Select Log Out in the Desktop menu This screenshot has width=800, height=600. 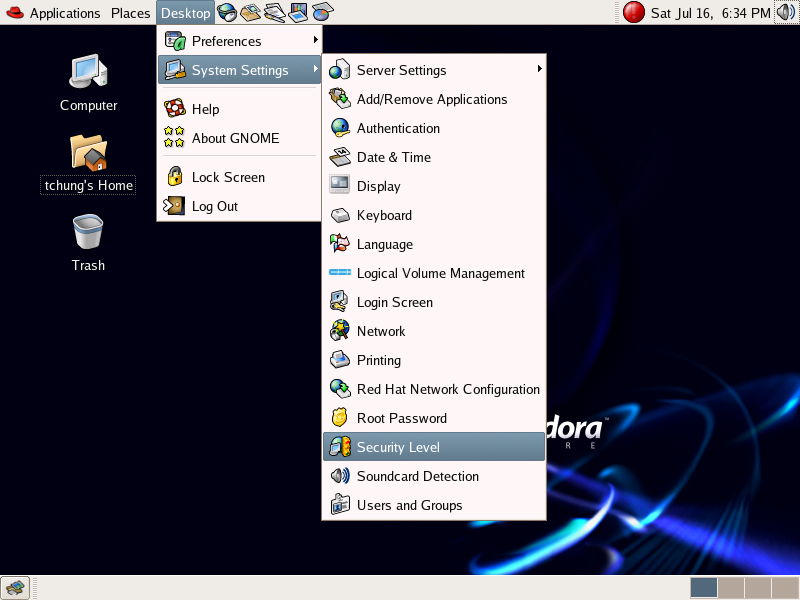pos(239,206)
